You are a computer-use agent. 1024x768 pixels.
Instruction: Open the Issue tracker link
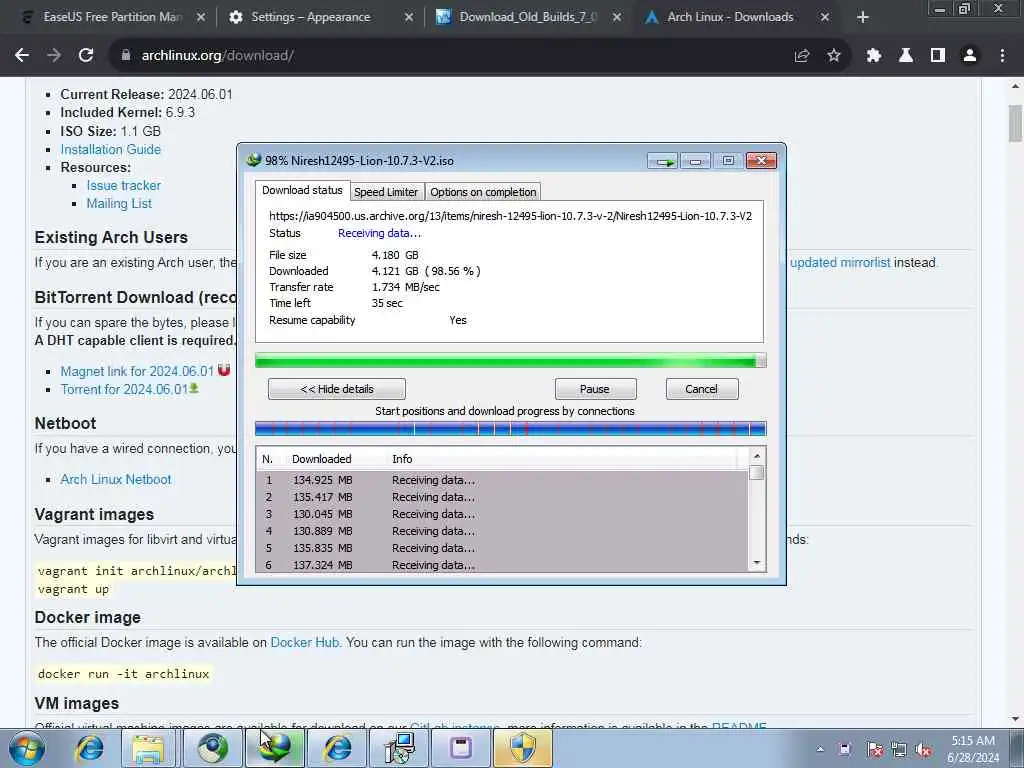click(123, 185)
